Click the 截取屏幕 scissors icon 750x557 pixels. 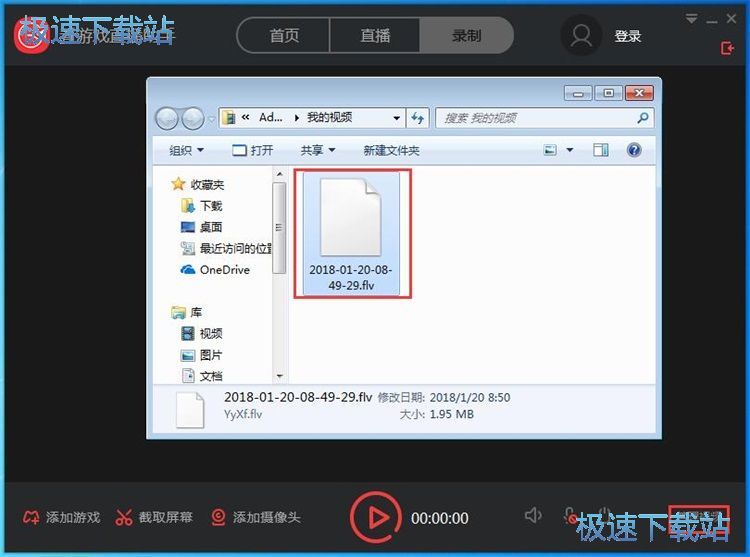point(124,518)
